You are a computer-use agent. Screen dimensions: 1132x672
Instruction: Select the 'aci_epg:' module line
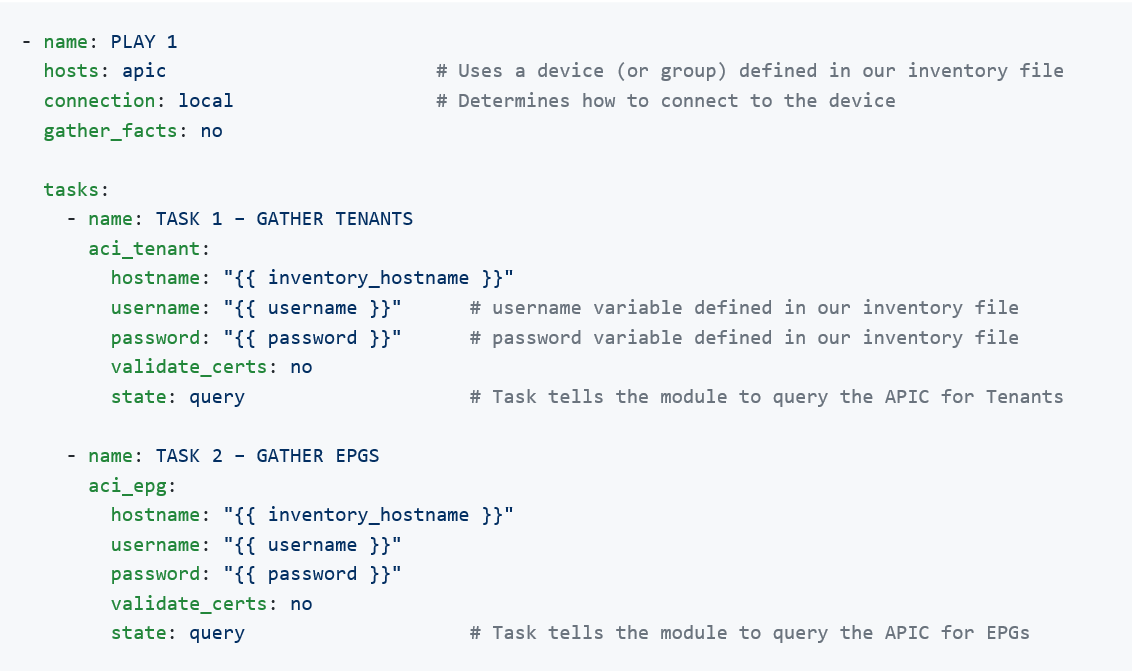132,486
